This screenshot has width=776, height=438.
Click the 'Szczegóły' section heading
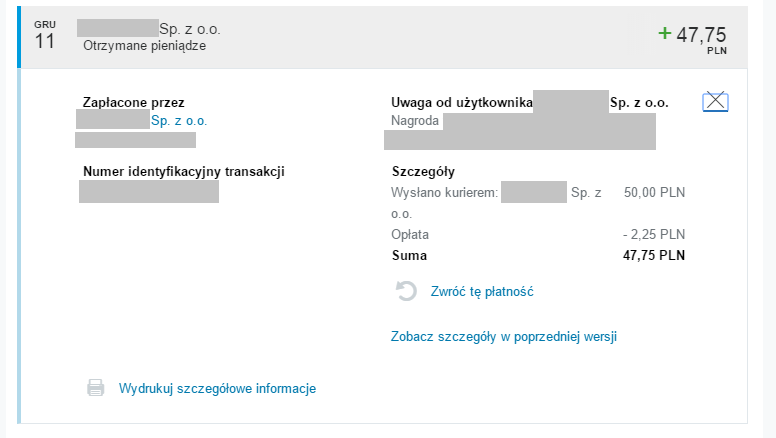423,171
